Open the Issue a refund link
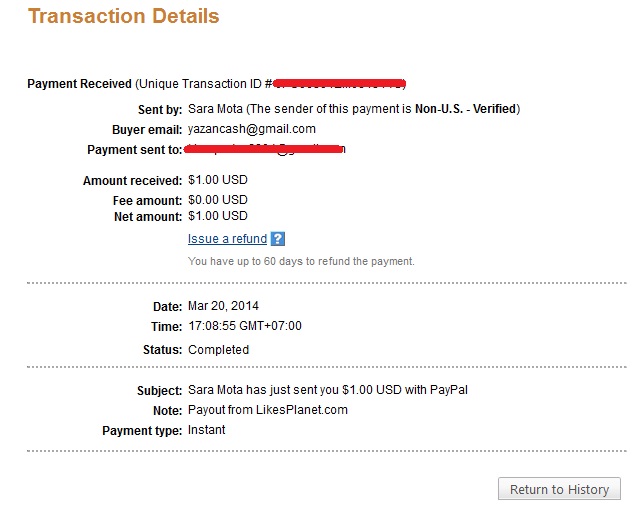Viewport: 638px width, 506px height. coord(227,239)
